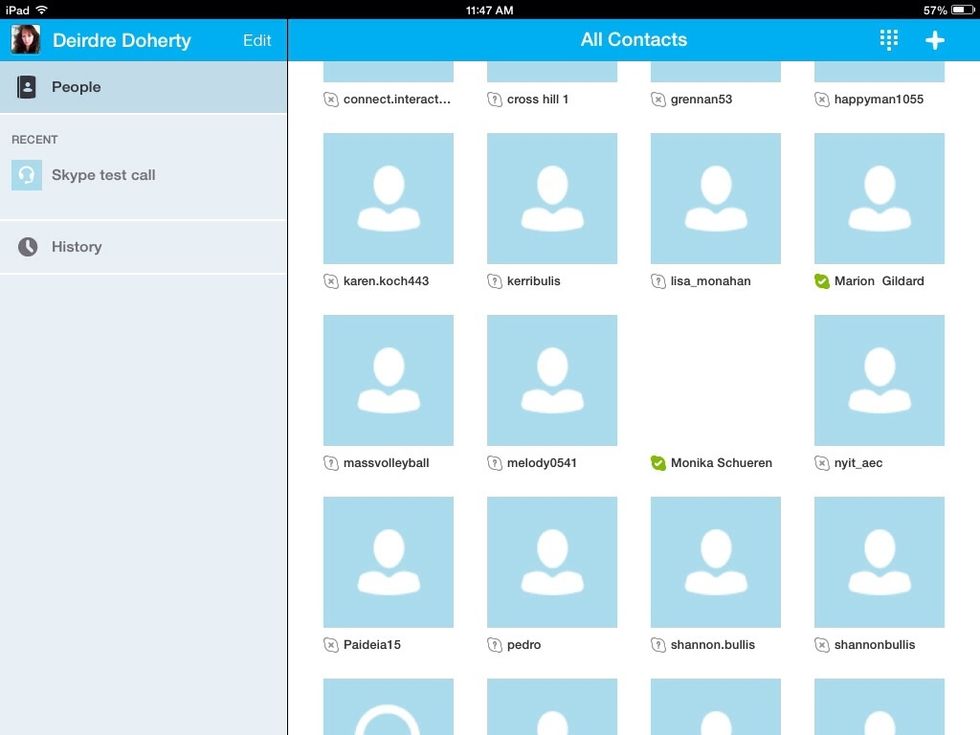Select the People sidebar icon
This screenshot has width=980, height=735.
coord(26,87)
